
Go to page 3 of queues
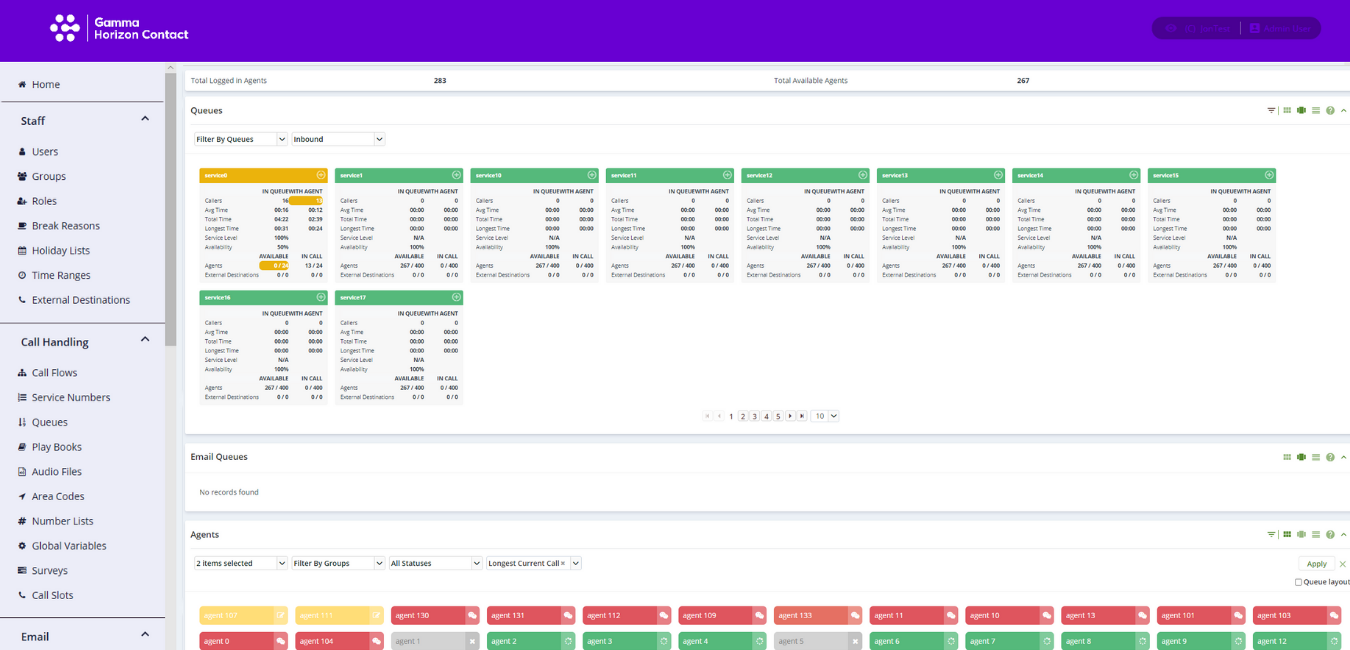coord(755,416)
